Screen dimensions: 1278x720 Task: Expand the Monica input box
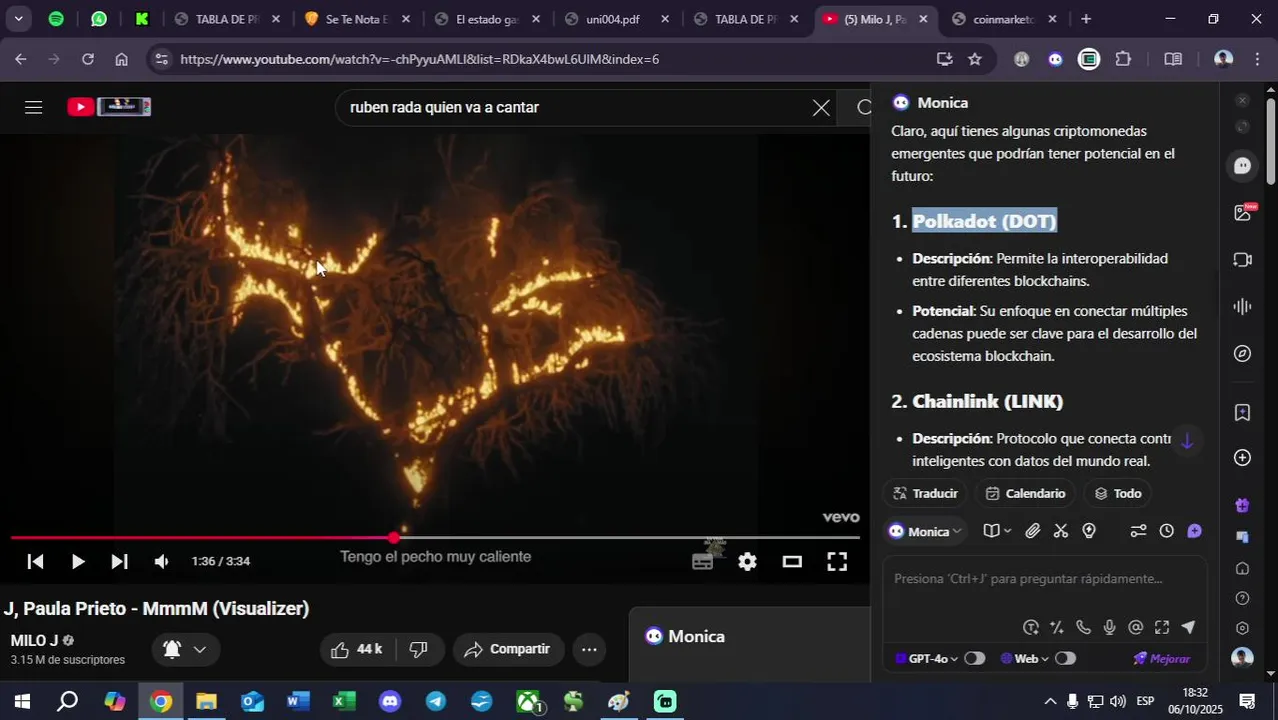tap(1162, 628)
